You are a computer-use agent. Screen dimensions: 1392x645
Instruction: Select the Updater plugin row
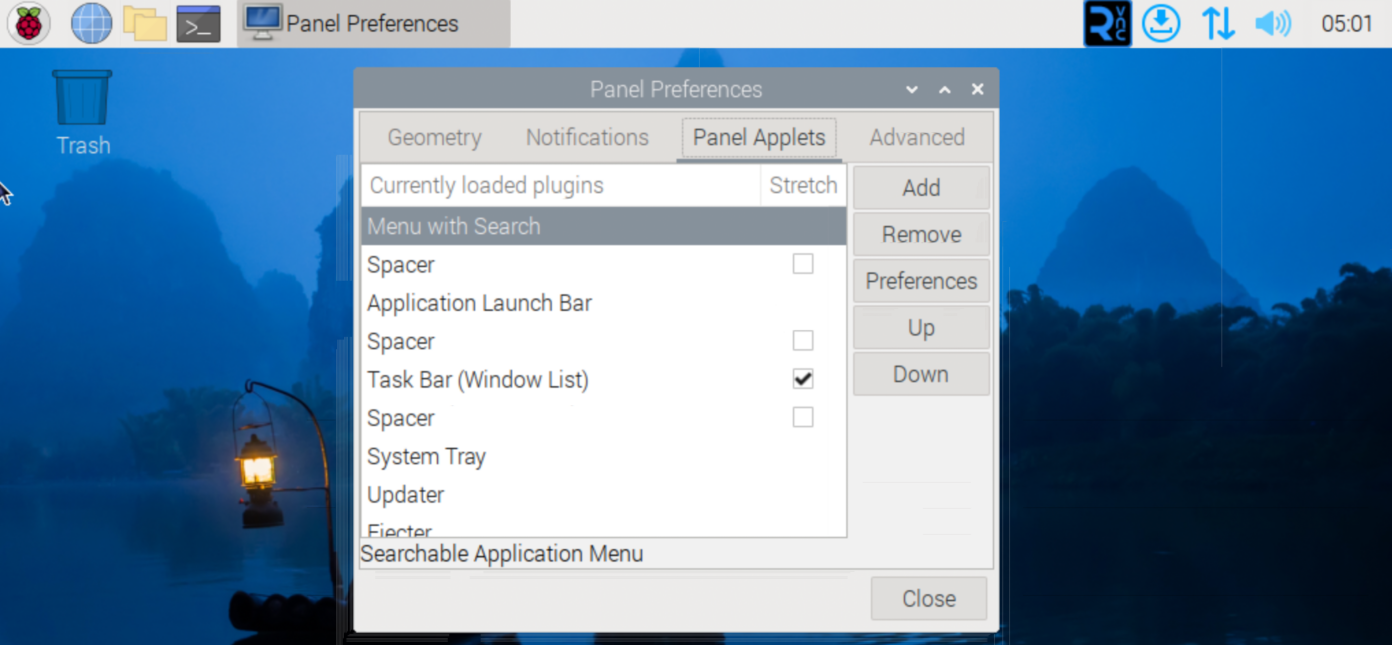pyautogui.click(x=603, y=495)
